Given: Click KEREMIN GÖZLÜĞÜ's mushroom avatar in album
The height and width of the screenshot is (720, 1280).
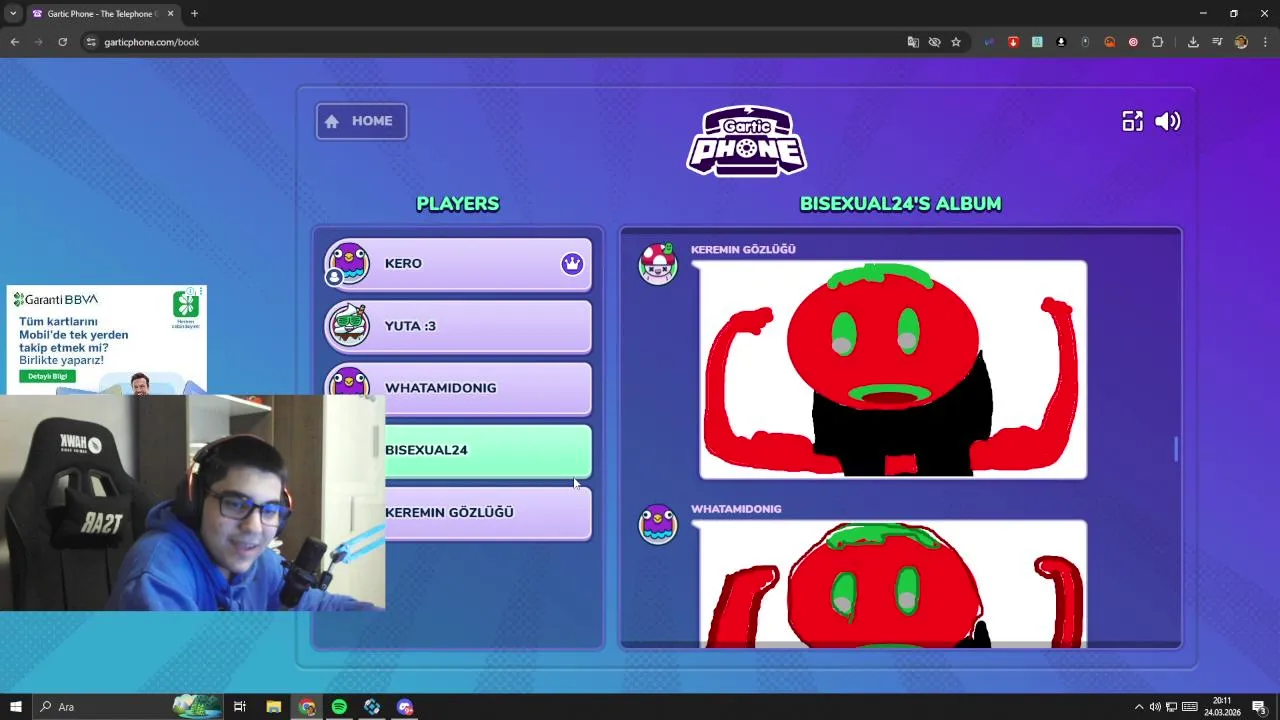Looking at the screenshot, I should (658, 264).
